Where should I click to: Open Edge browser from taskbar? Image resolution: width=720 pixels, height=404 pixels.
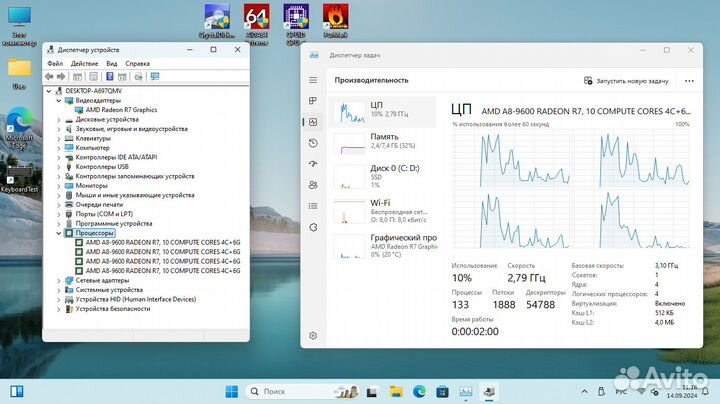(x=419, y=392)
